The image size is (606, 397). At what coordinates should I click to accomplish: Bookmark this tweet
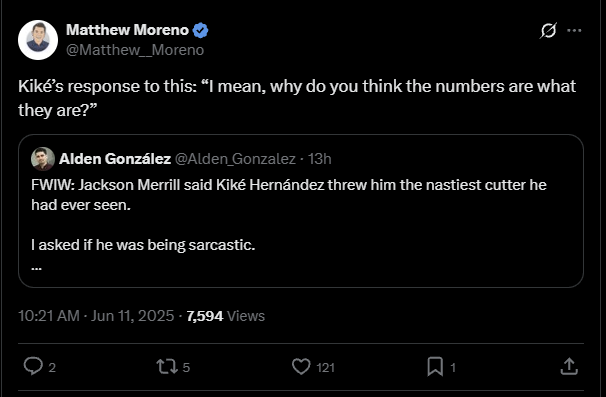[x=435, y=366]
